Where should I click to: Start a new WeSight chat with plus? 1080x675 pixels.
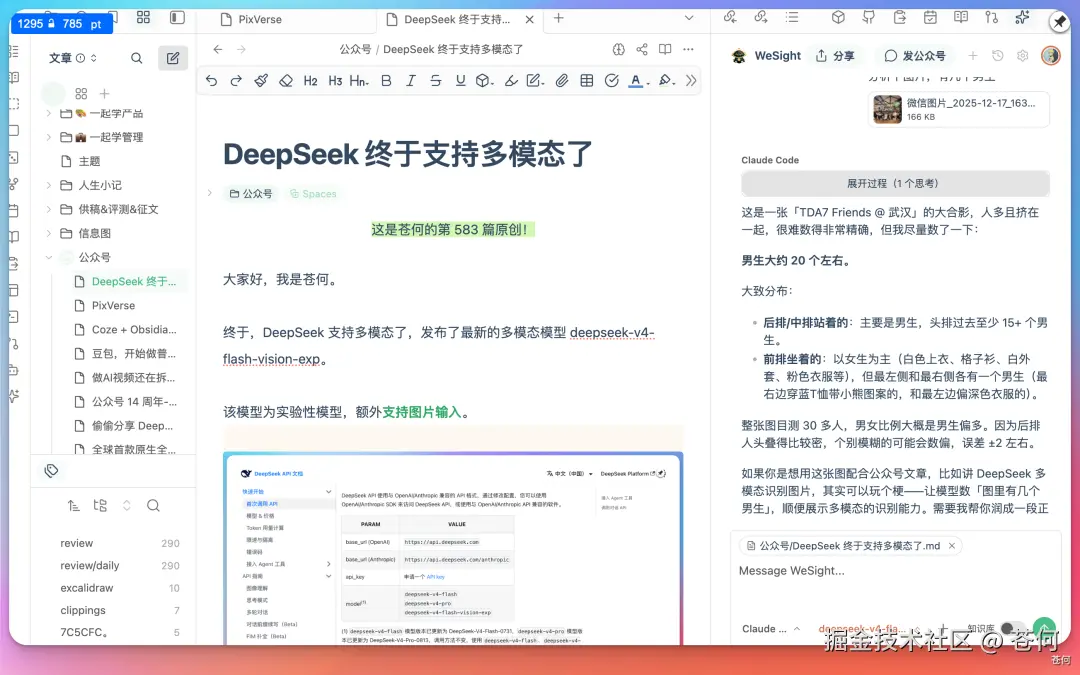pyautogui.click(x=973, y=55)
